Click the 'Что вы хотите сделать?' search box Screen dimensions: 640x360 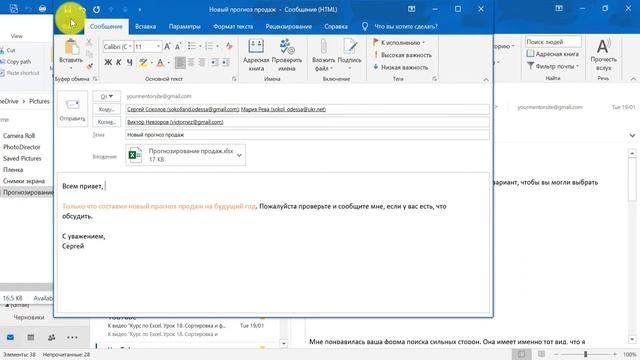pos(405,27)
